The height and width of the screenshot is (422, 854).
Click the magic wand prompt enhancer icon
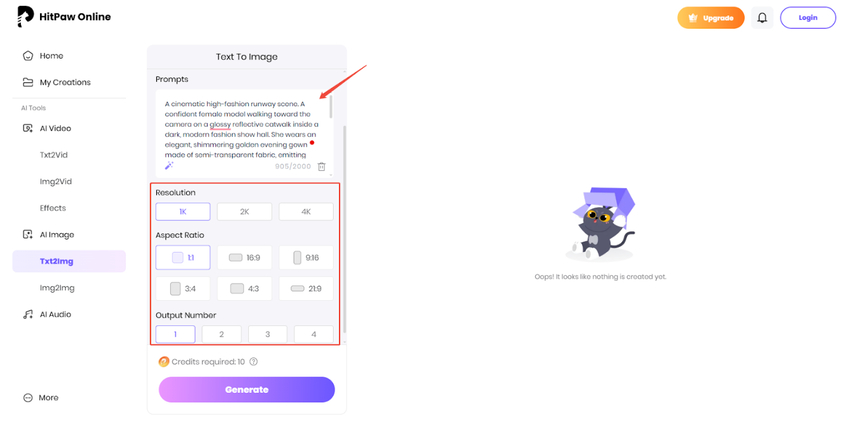pos(169,166)
